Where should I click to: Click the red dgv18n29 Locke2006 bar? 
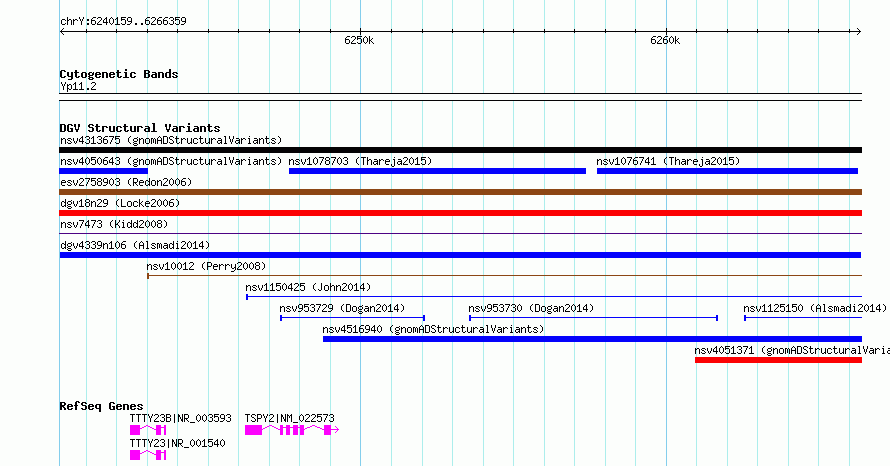[460, 213]
